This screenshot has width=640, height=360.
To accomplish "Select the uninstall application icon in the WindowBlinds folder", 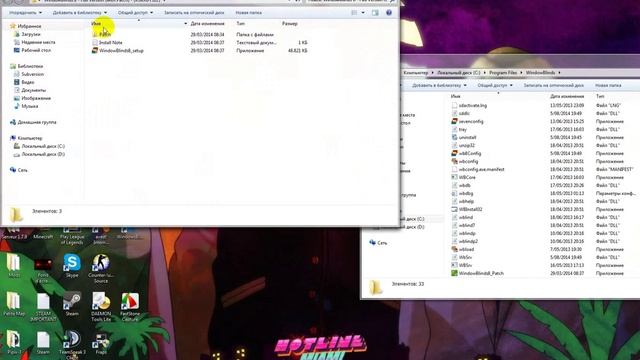I will [x=454, y=138].
